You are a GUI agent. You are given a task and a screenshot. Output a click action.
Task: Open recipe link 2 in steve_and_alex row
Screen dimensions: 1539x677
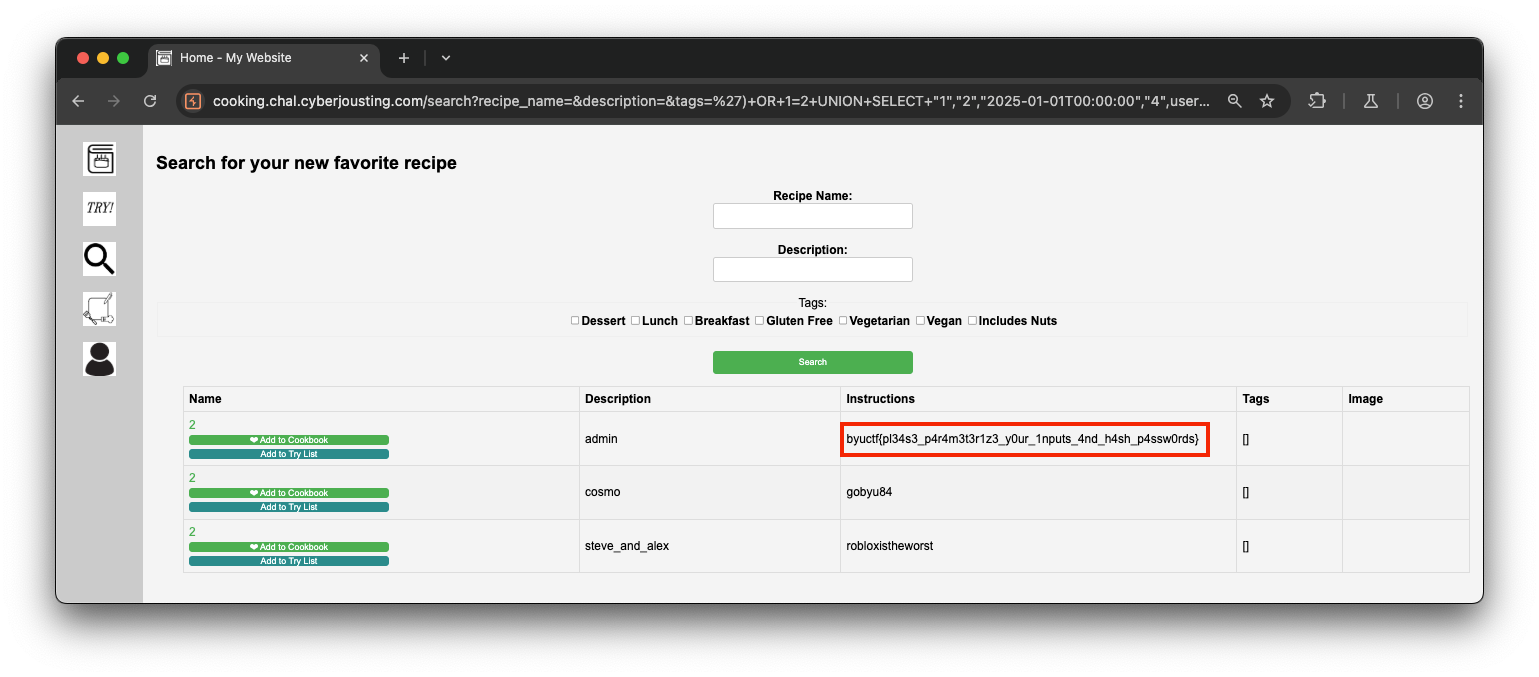[x=192, y=532]
